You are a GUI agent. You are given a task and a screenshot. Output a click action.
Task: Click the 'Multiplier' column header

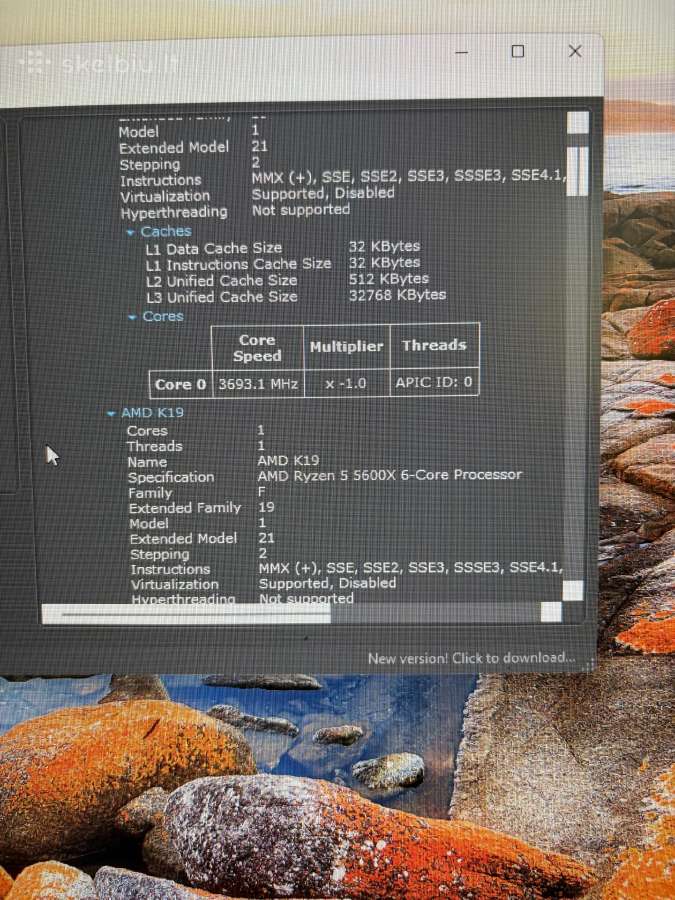click(346, 347)
